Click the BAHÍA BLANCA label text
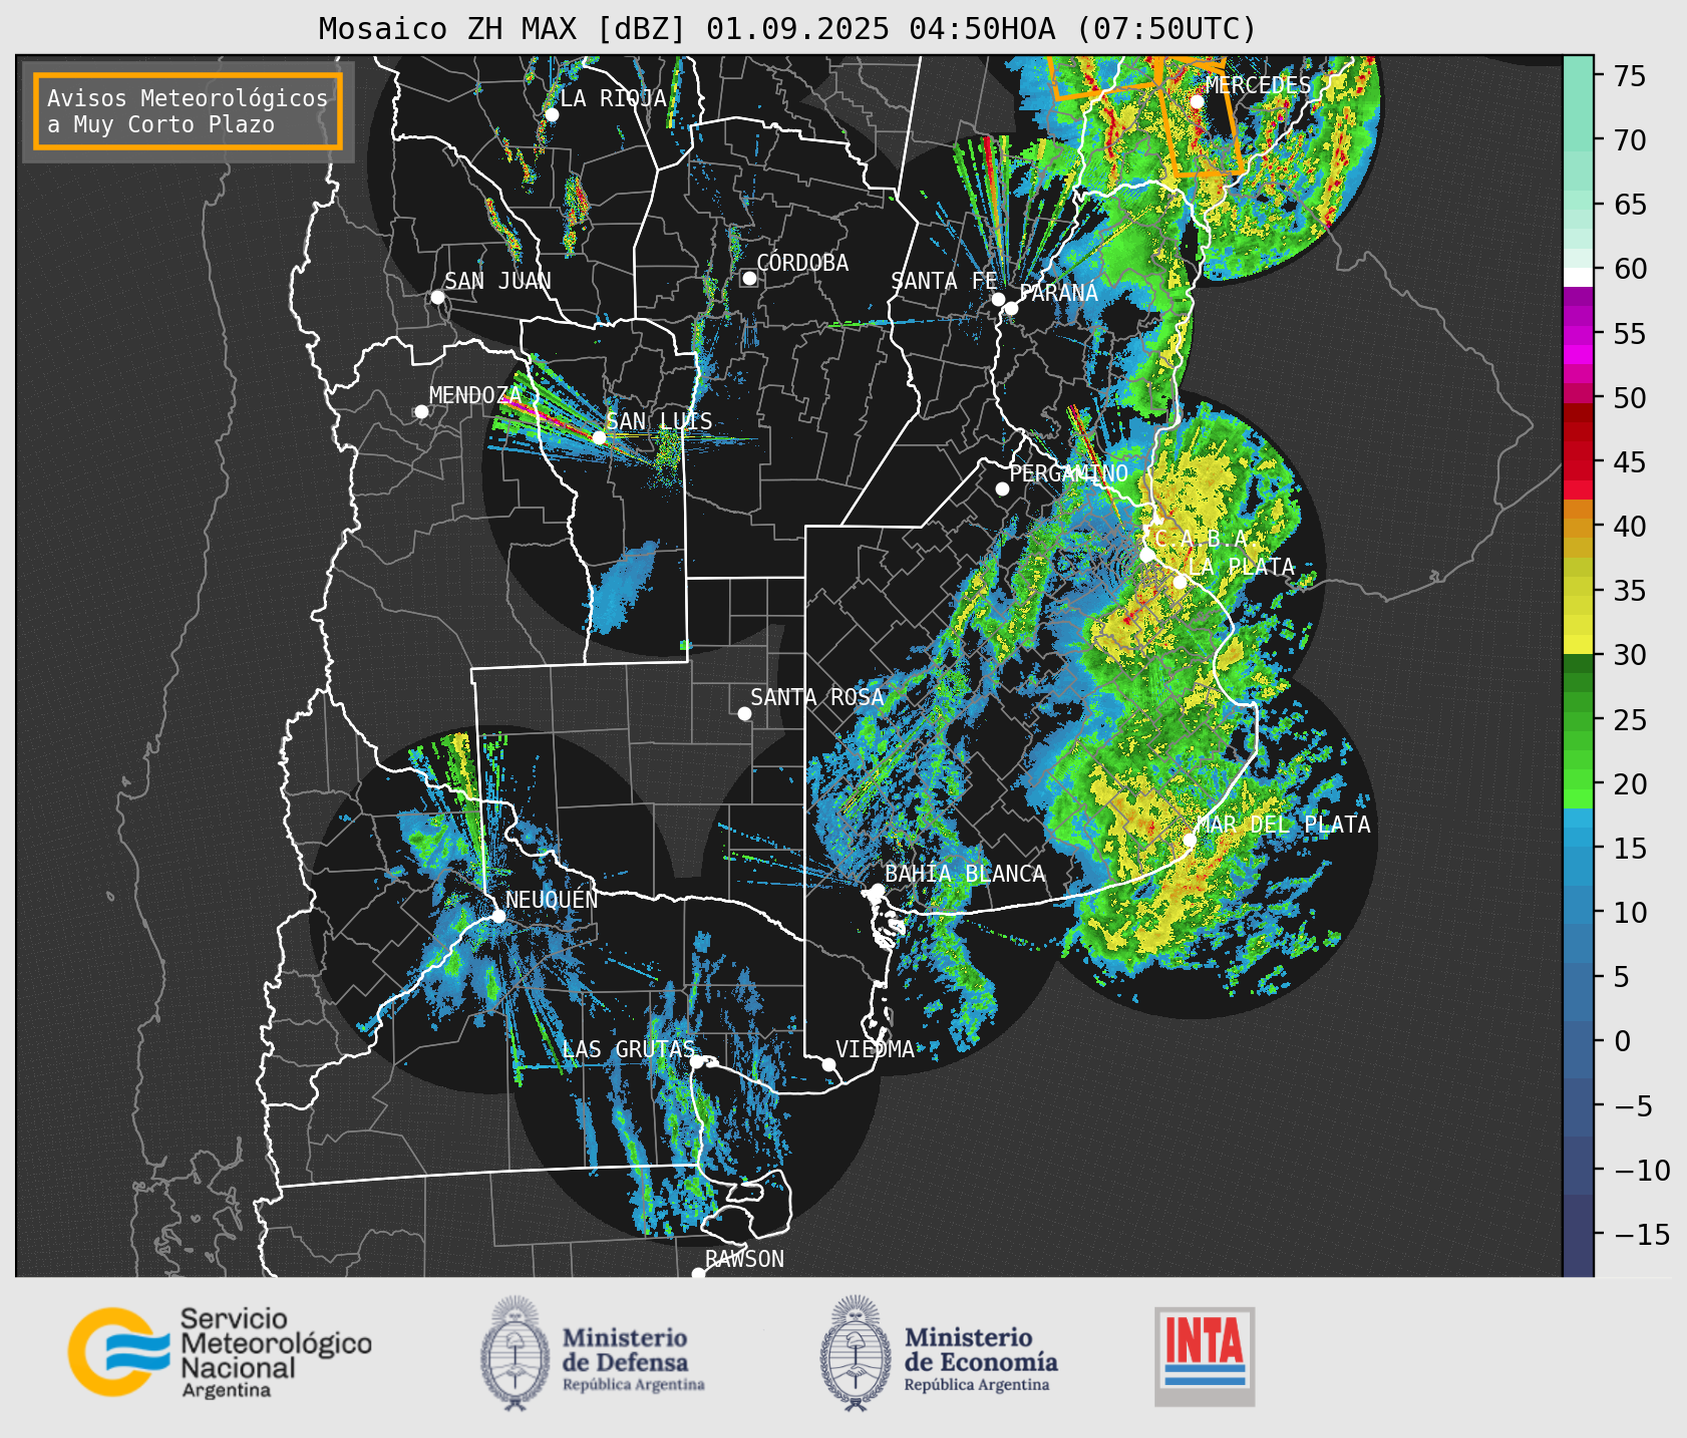Screen dimensions: 1687x1438 tap(965, 873)
